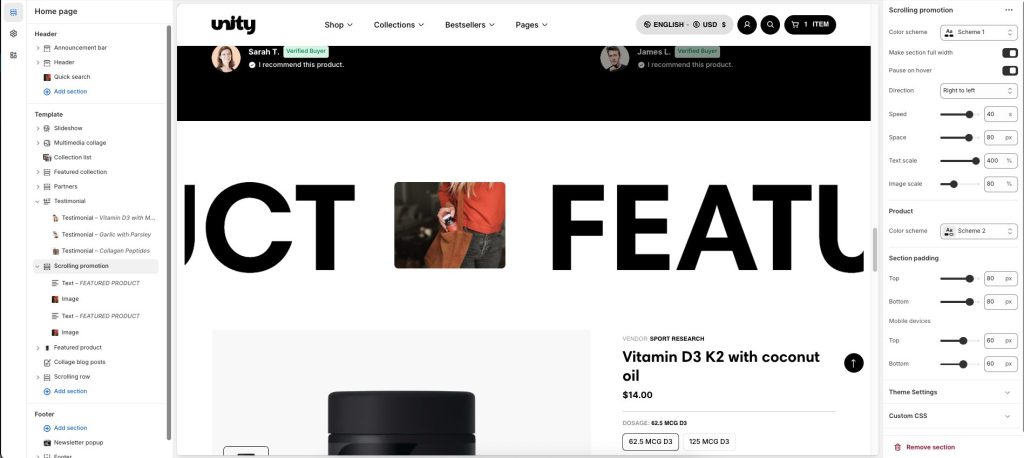Open the Direction dropdown
Image resolution: width=1024 pixels, height=458 pixels.
(x=978, y=90)
